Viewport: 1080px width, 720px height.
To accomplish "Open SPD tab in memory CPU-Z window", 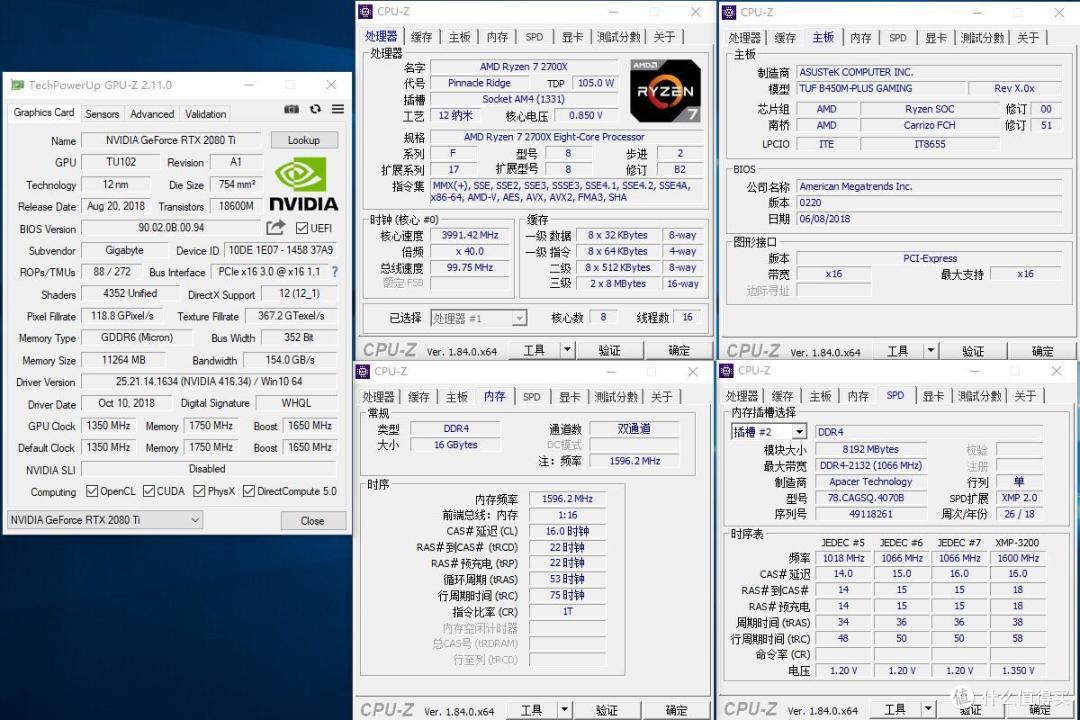I will (531, 397).
